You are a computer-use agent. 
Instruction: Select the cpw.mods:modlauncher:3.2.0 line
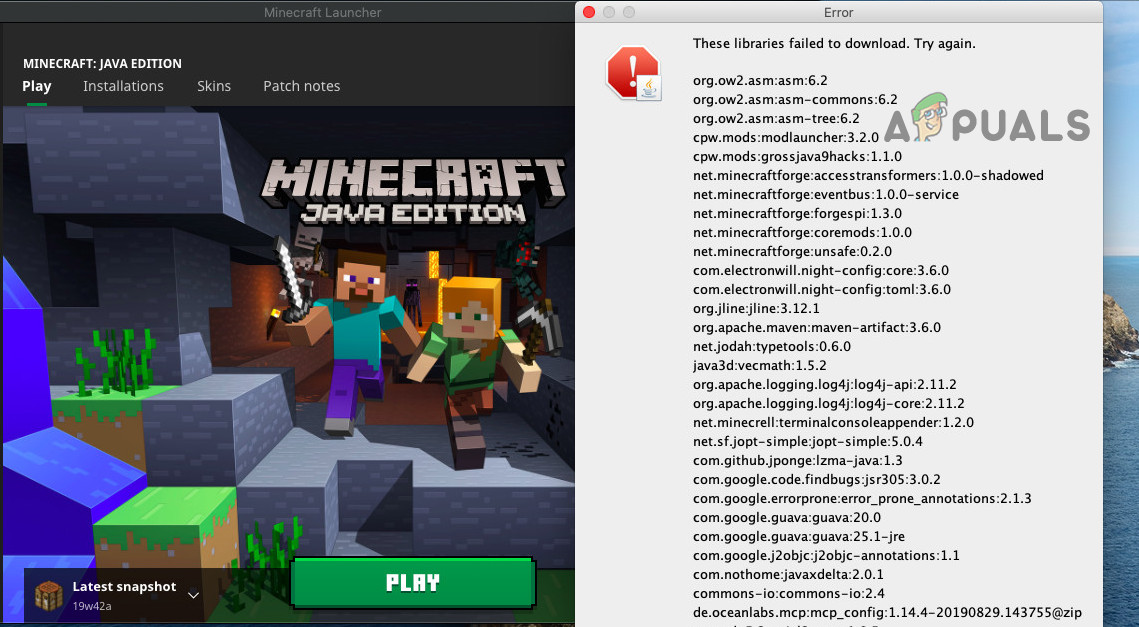(785, 137)
